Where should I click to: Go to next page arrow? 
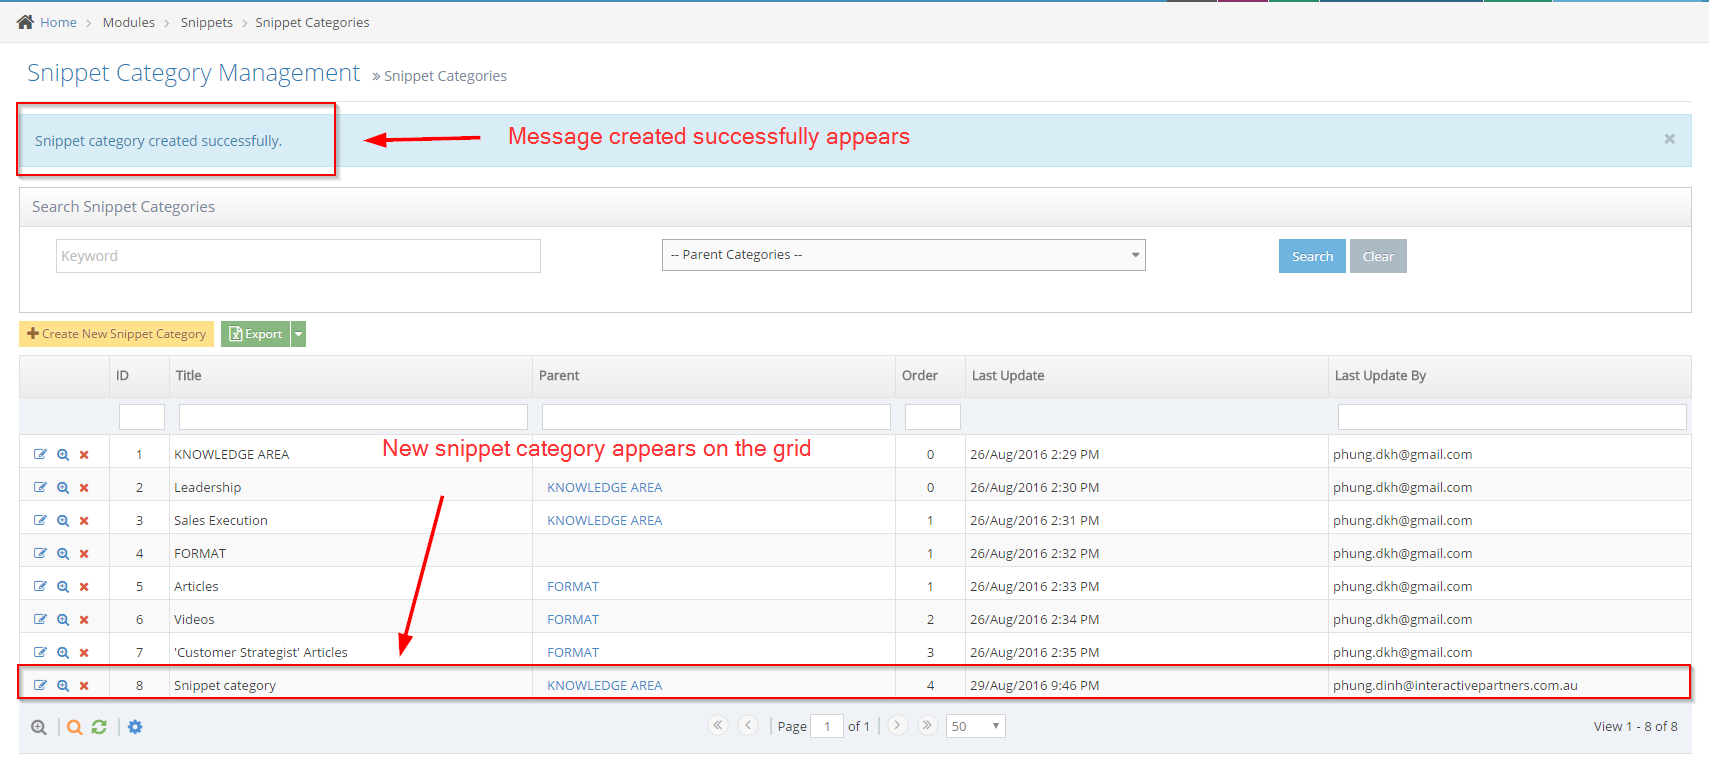click(897, 725)
